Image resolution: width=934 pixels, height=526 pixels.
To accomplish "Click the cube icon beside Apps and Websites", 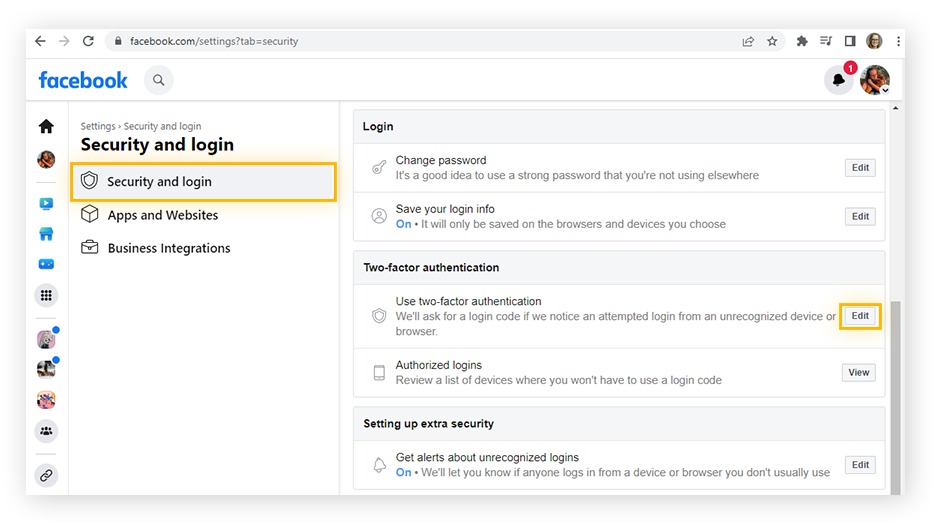I will pyautogui.click(x=89, y=214).
